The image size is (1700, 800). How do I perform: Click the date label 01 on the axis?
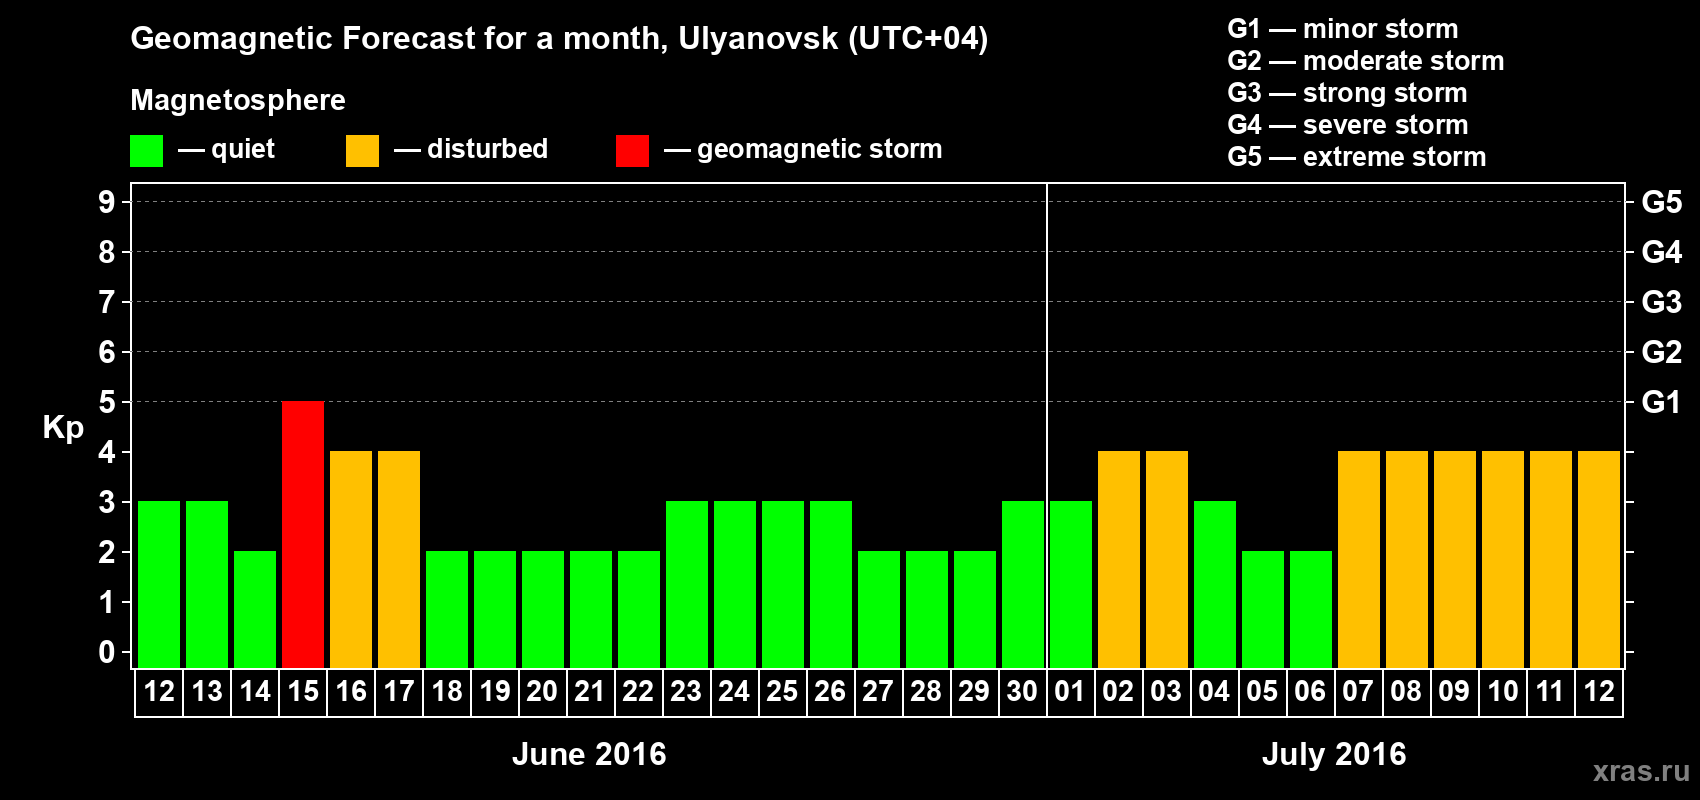pyautogui.click(x=1070, y=691)
